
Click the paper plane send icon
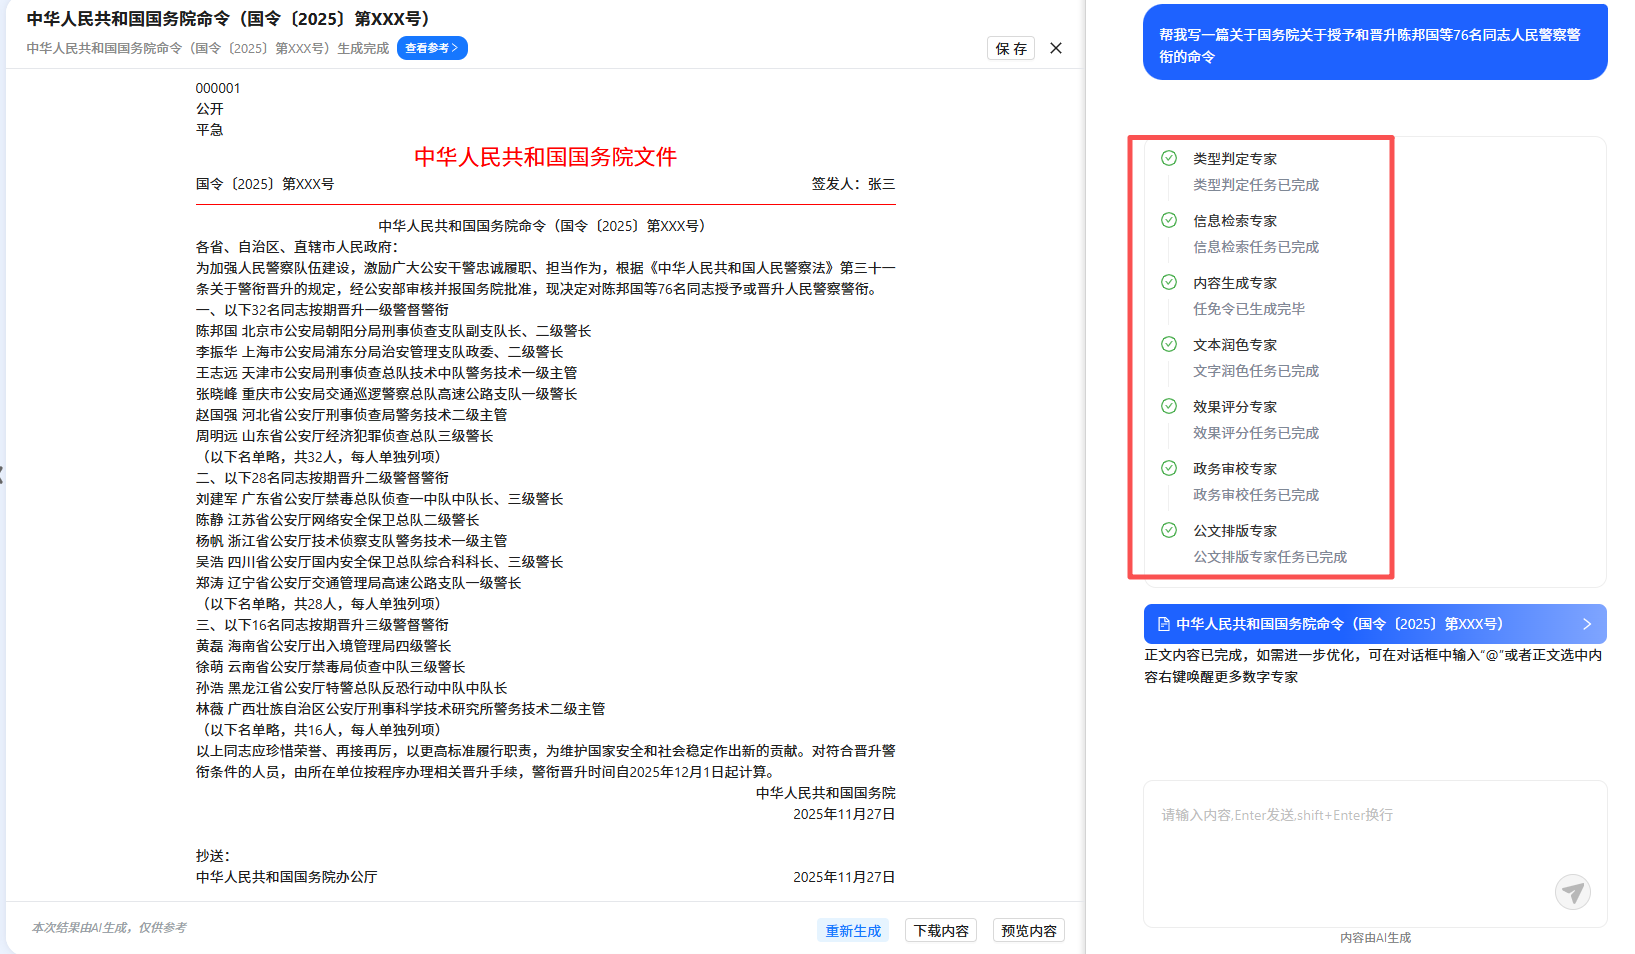click(x=1572, y=891)
